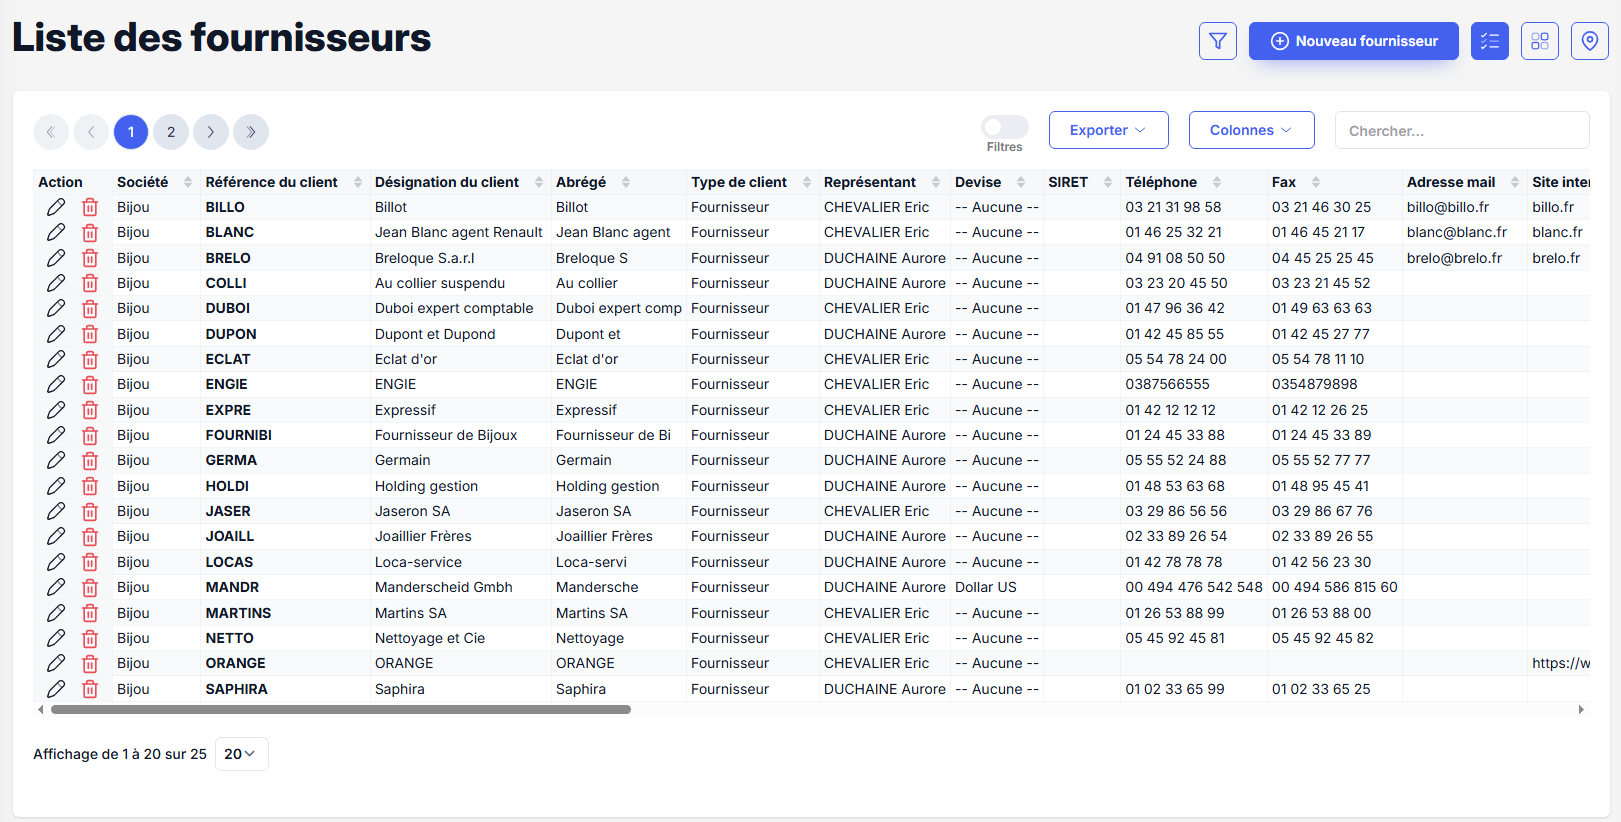Sort by Société column header
The width and height of the screenshot is (1621, 822).
tap(143, 182)
